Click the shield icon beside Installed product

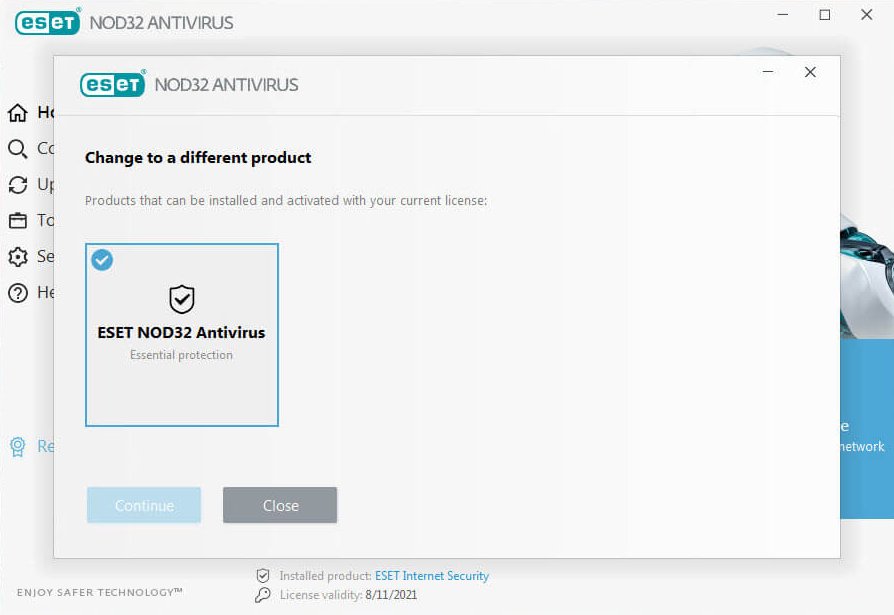[263, 576]
